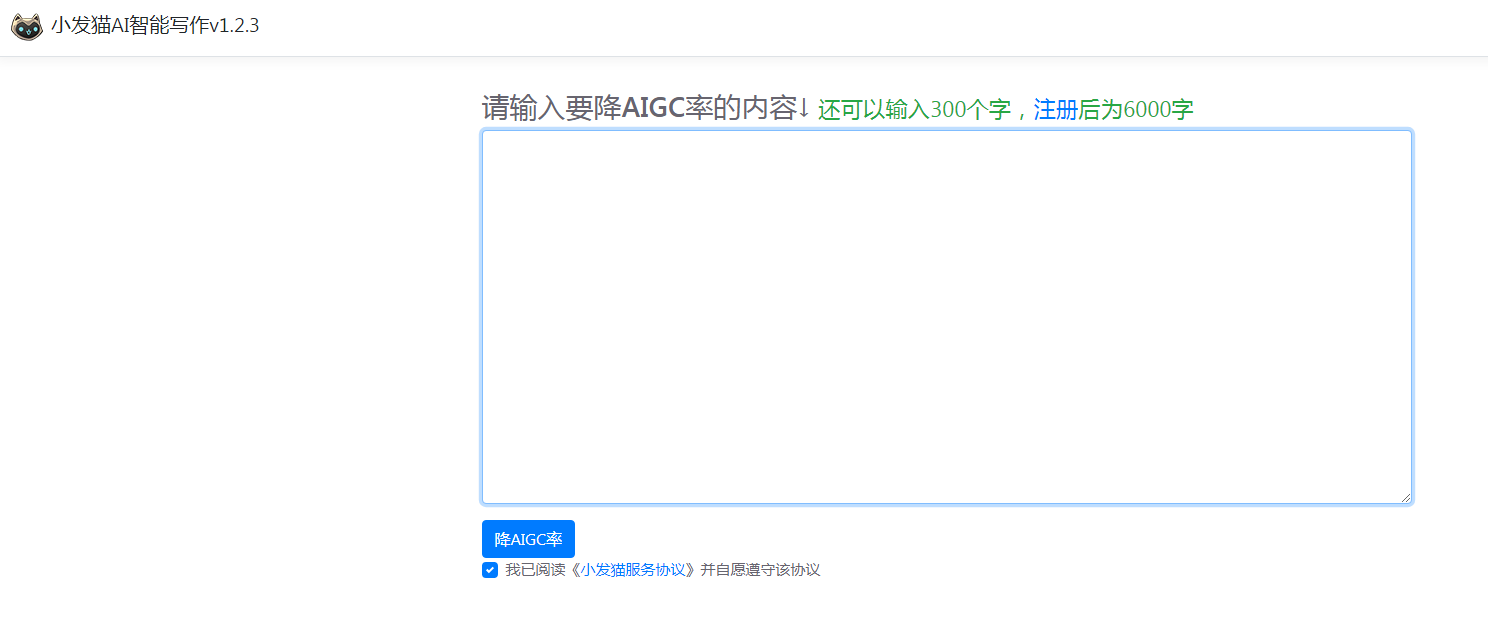
Task: Focus the empty input box for AIGC content
Action: point(945,315)
